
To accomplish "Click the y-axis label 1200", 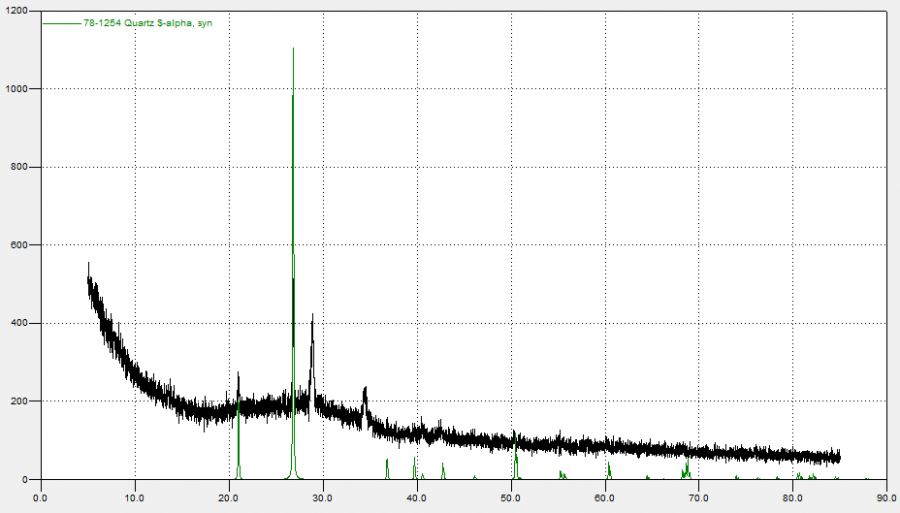I will point(16,11).
